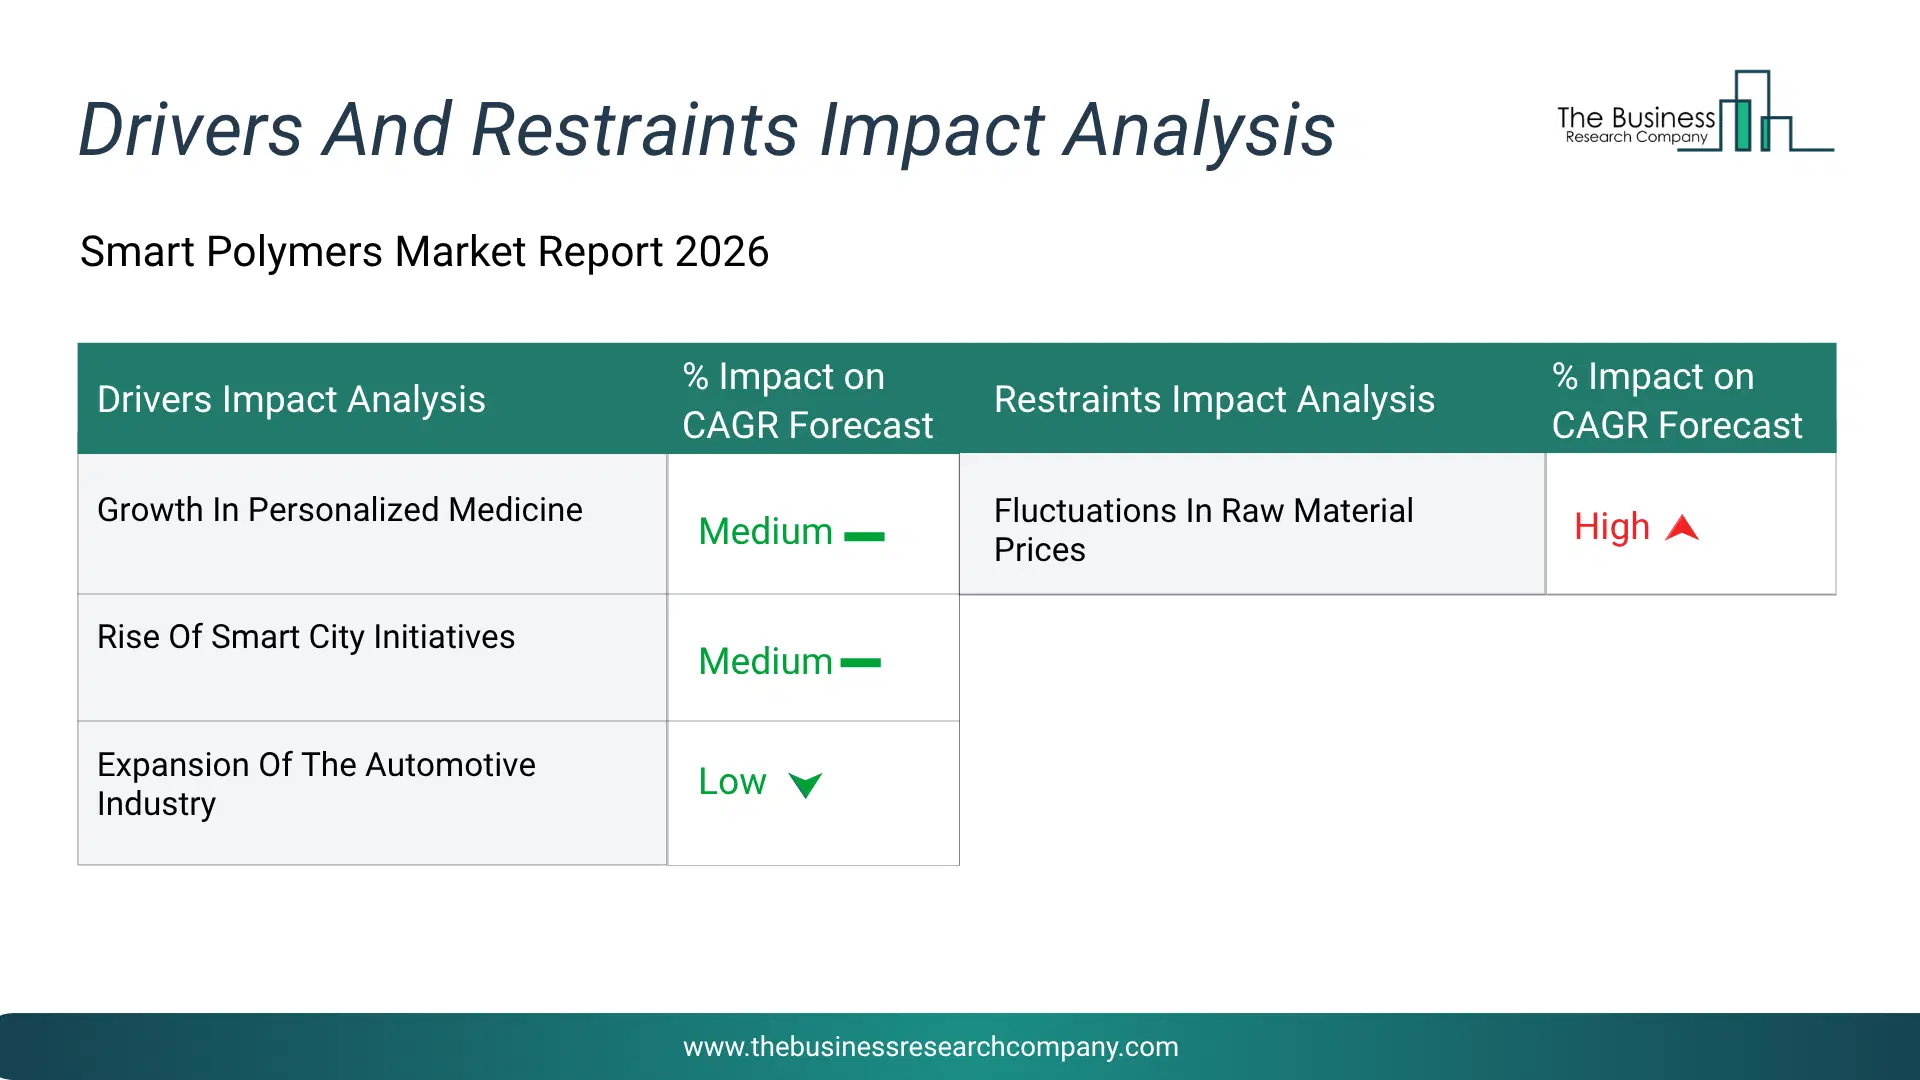This screenshot has height=1080, width=1920.
Task: Click the green down arrow beside Low
Action: (805, 785)
